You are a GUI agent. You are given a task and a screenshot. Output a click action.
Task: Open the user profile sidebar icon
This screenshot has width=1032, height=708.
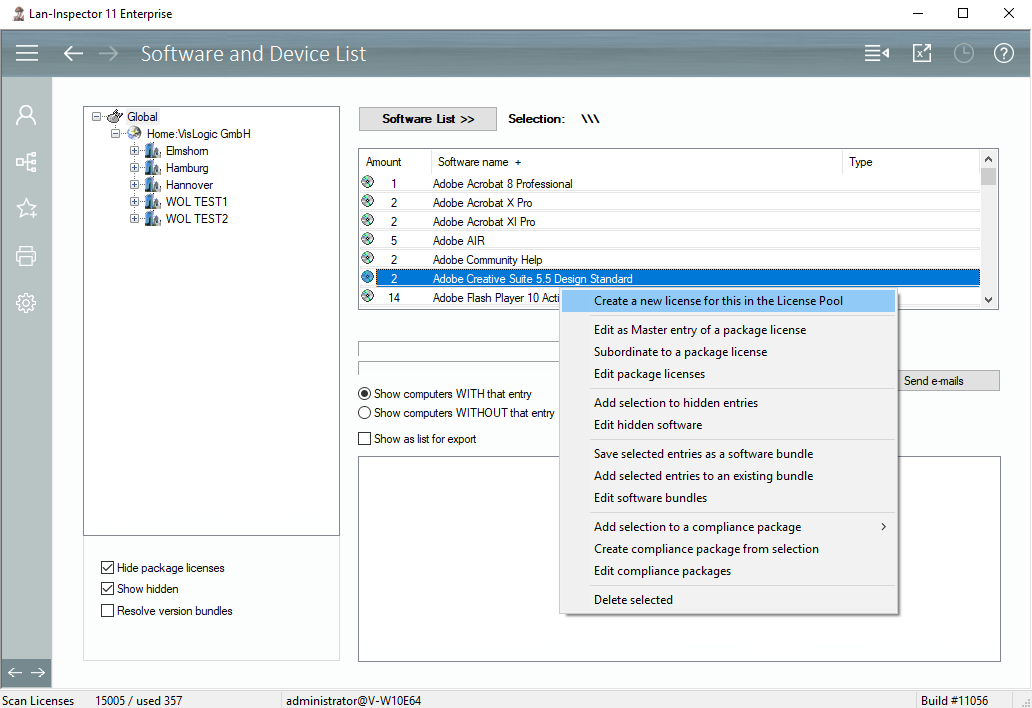[x=26, y=115]
